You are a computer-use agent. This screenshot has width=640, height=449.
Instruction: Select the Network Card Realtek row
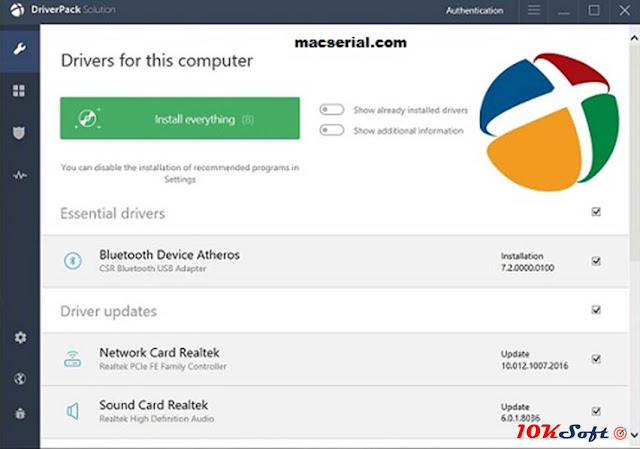[300, 359]
